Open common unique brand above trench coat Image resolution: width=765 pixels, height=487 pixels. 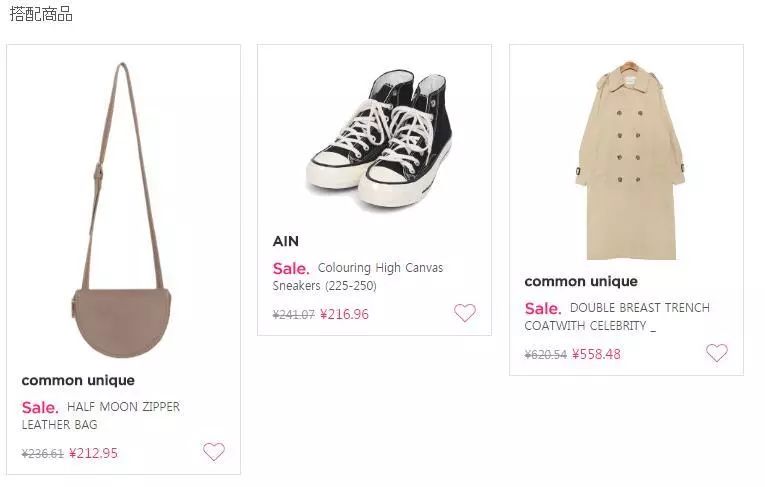[581, 281]
